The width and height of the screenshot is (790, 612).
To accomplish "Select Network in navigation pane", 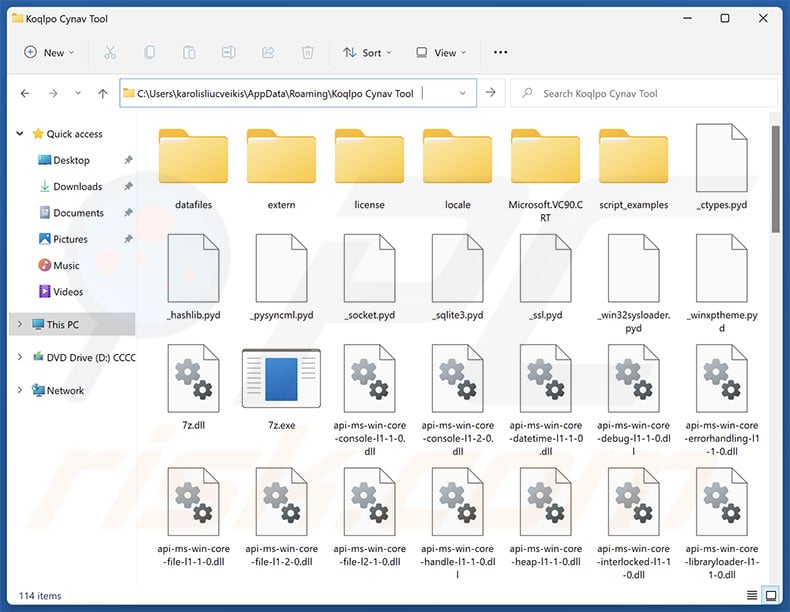I will coord(57,390).
